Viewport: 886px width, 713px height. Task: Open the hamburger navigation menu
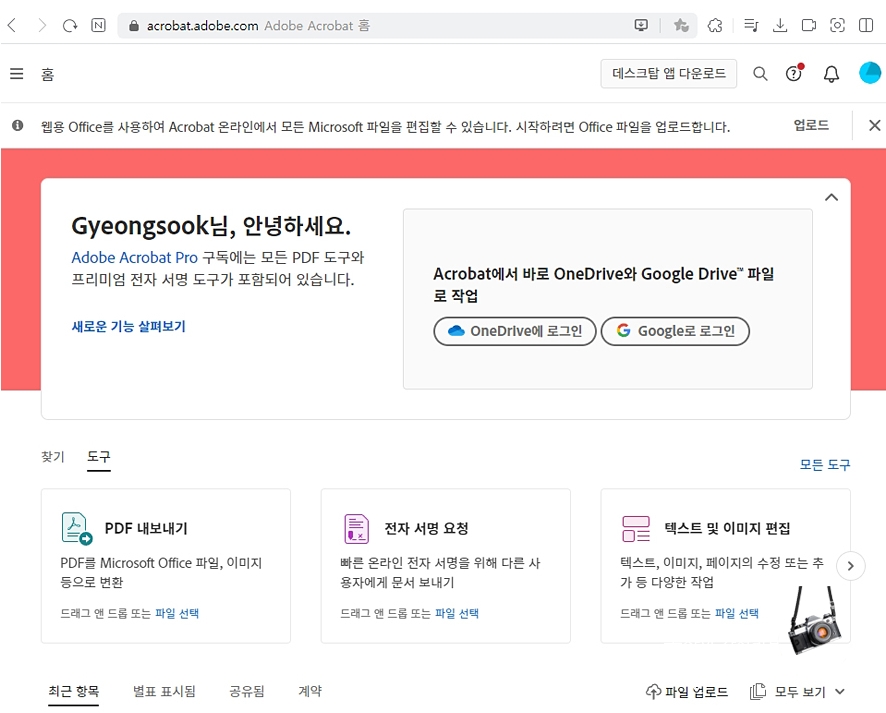pos(17,74)
